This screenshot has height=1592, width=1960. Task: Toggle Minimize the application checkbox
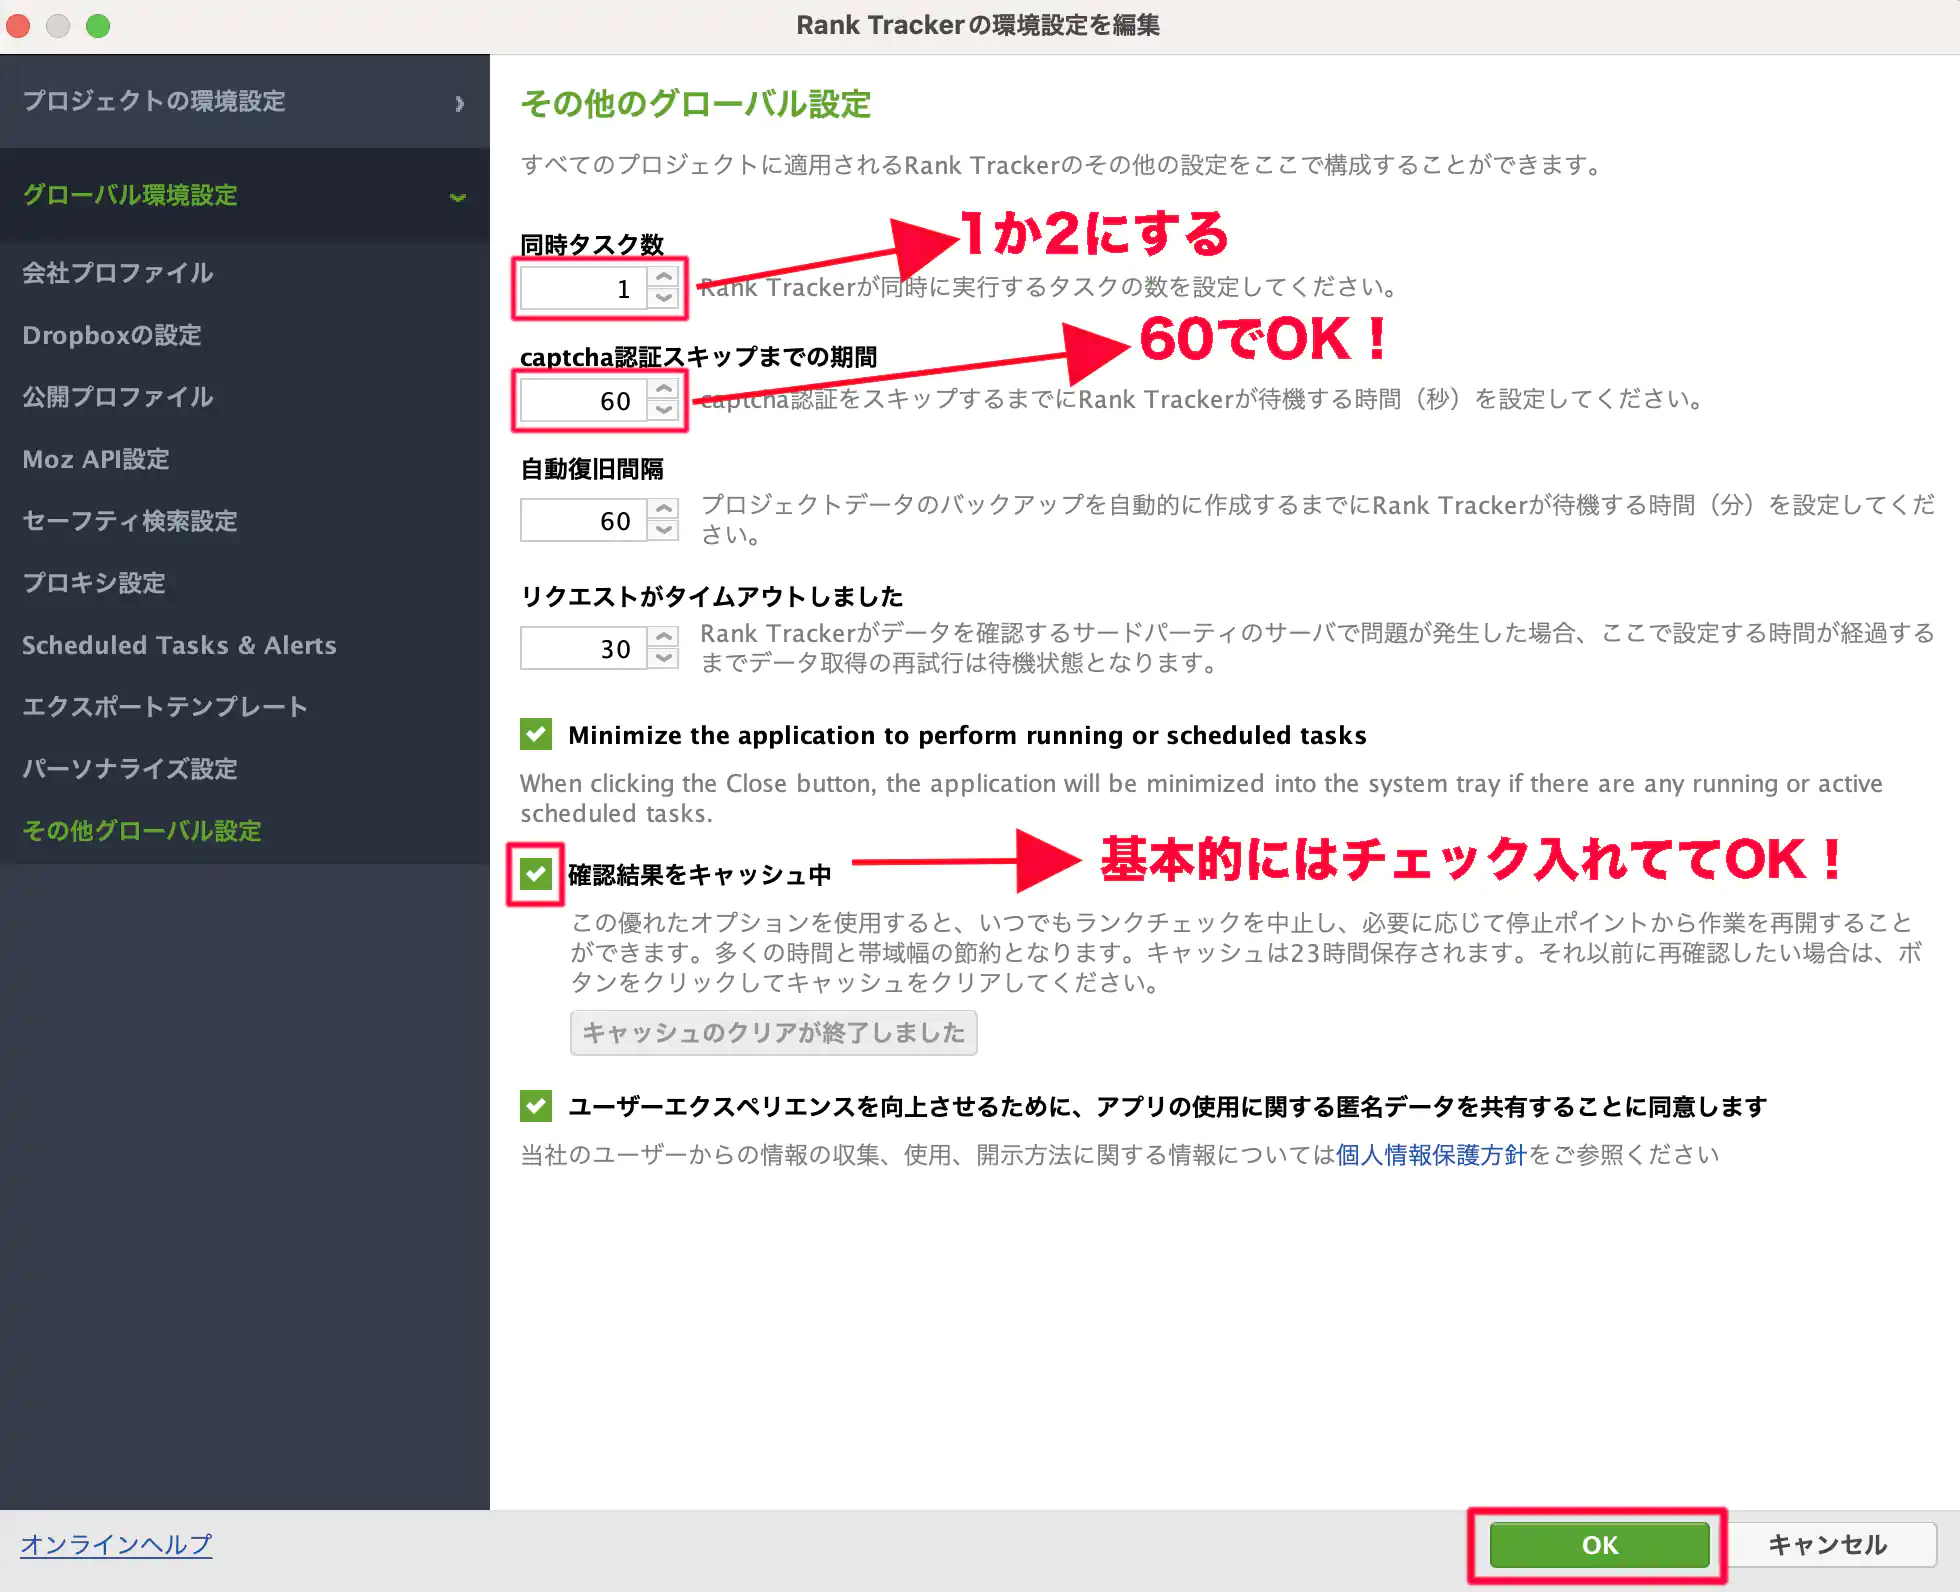click(x=536, y=735)
